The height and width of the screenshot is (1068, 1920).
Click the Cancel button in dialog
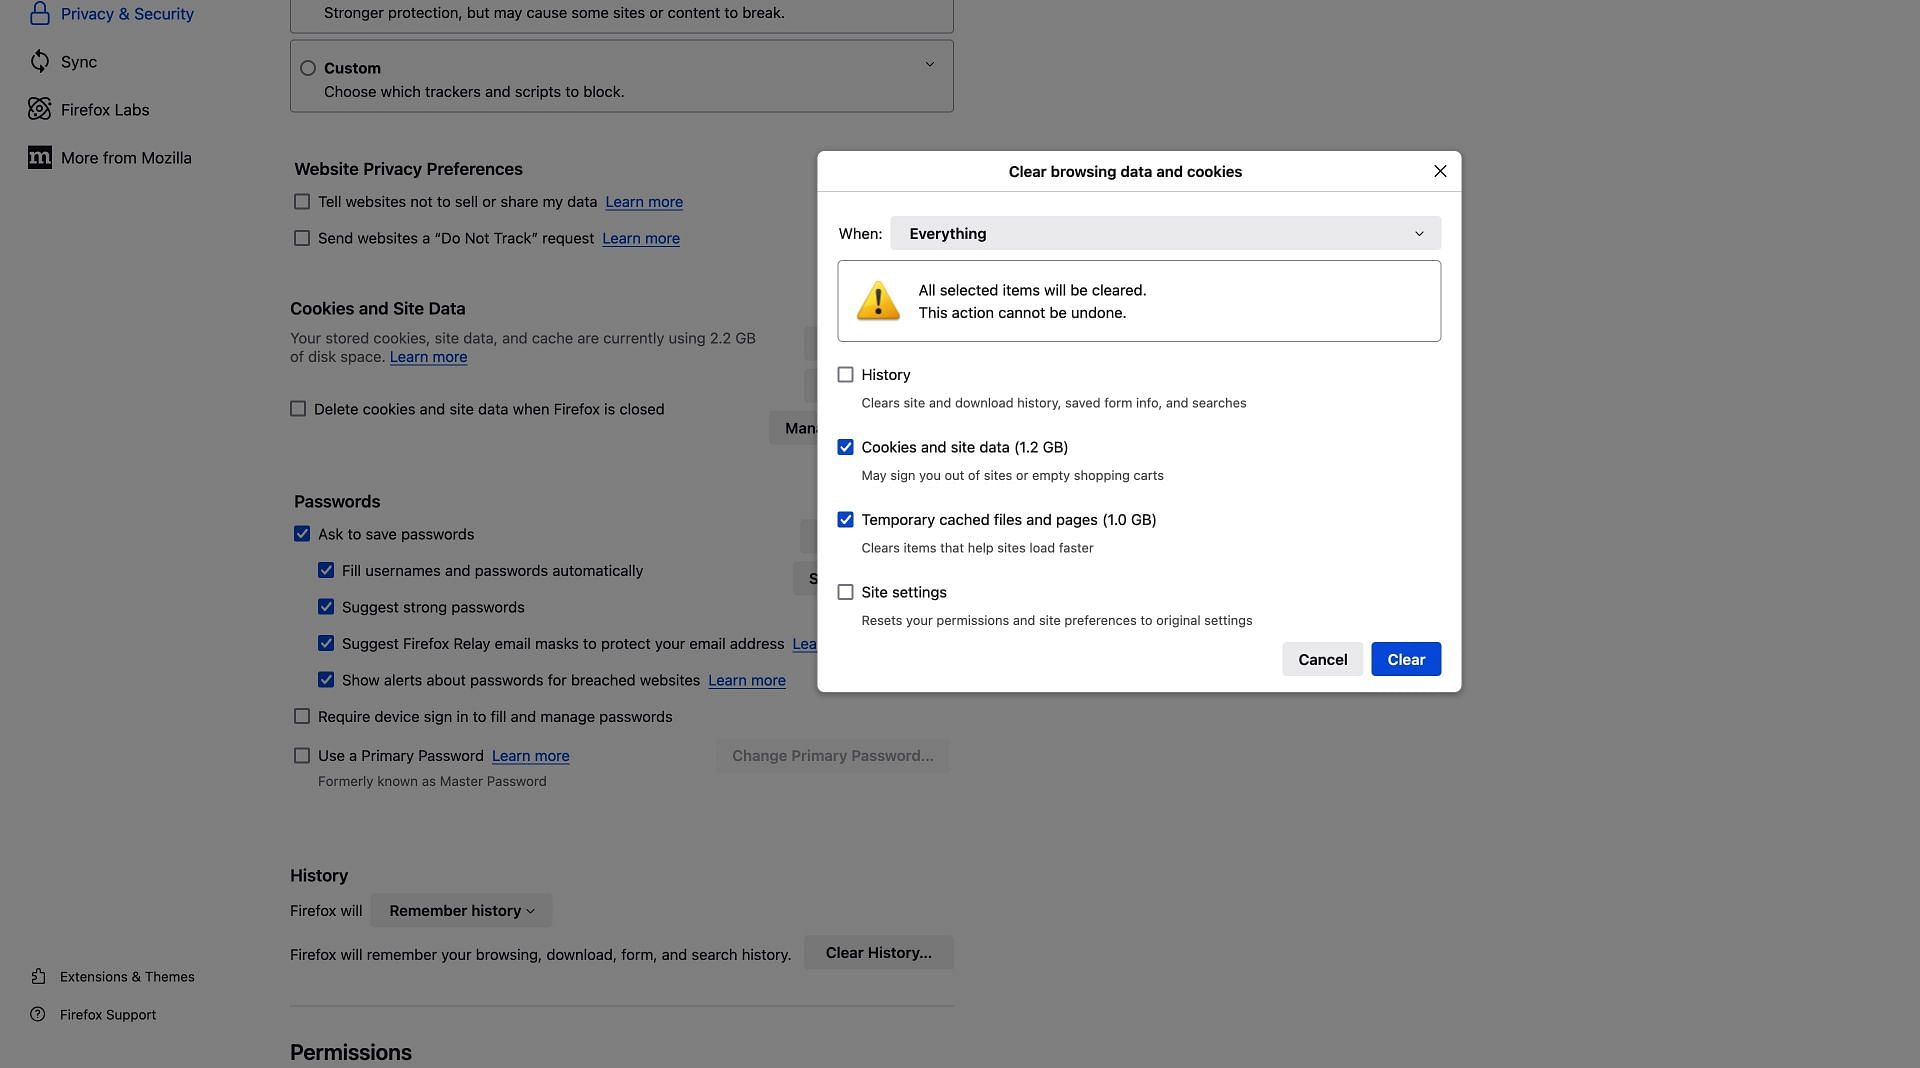[1322, 659]
